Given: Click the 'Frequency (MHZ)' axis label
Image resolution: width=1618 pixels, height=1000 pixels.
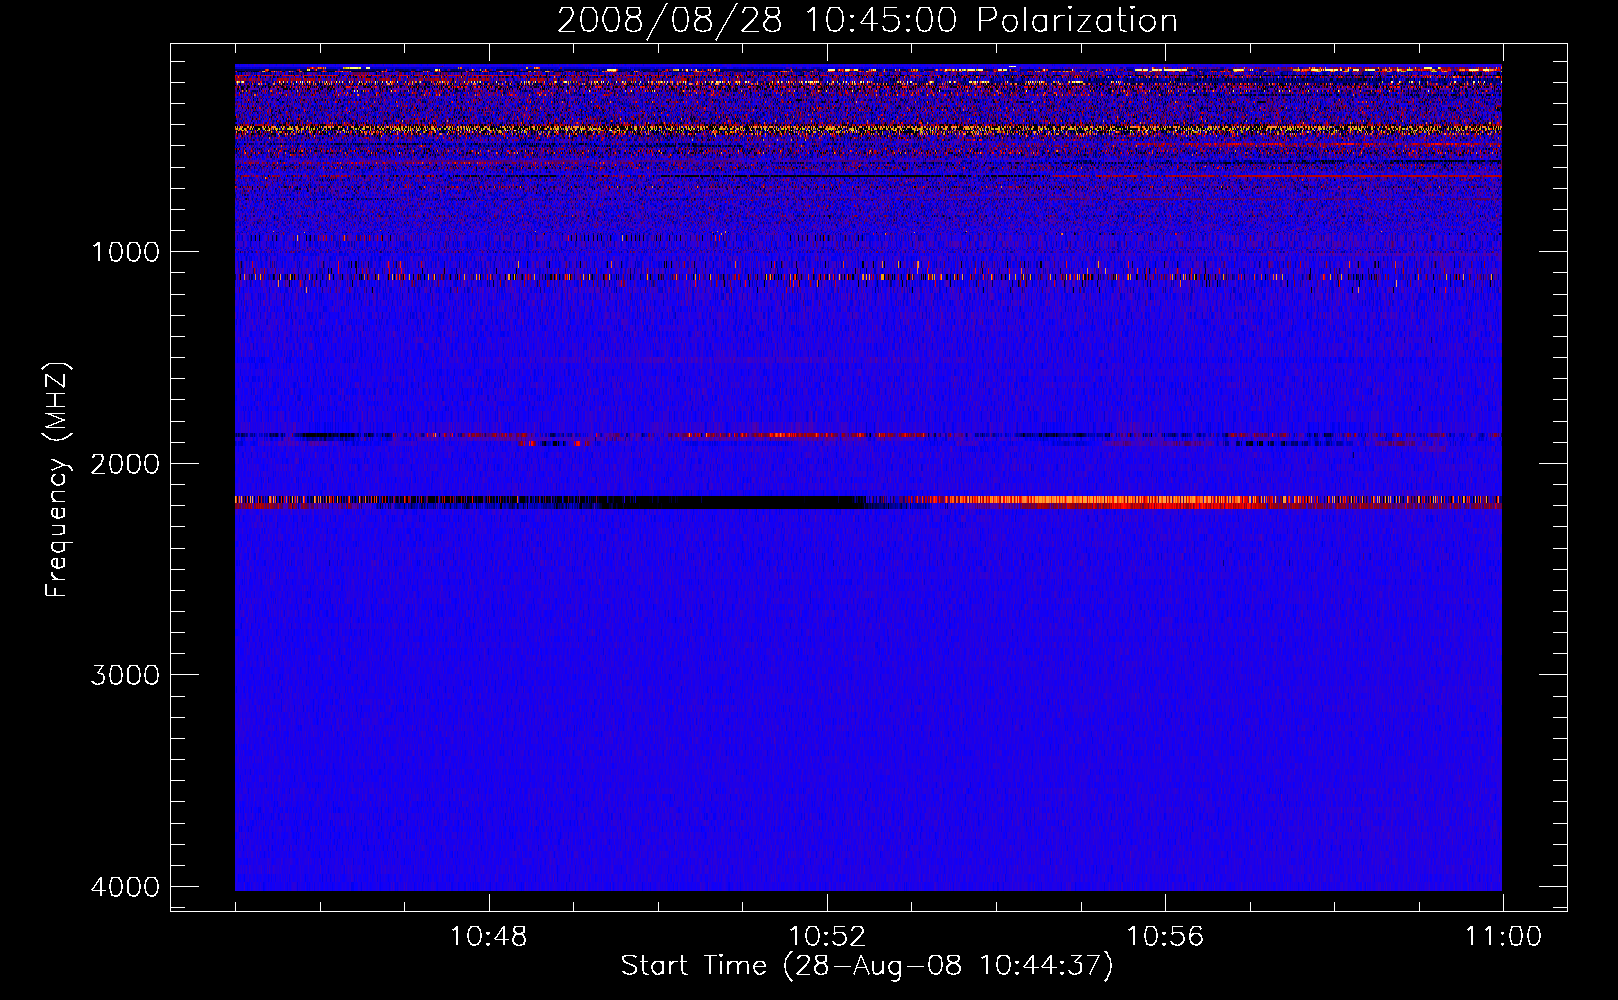Looking at the screenshot, I should (x=57, y=479).
